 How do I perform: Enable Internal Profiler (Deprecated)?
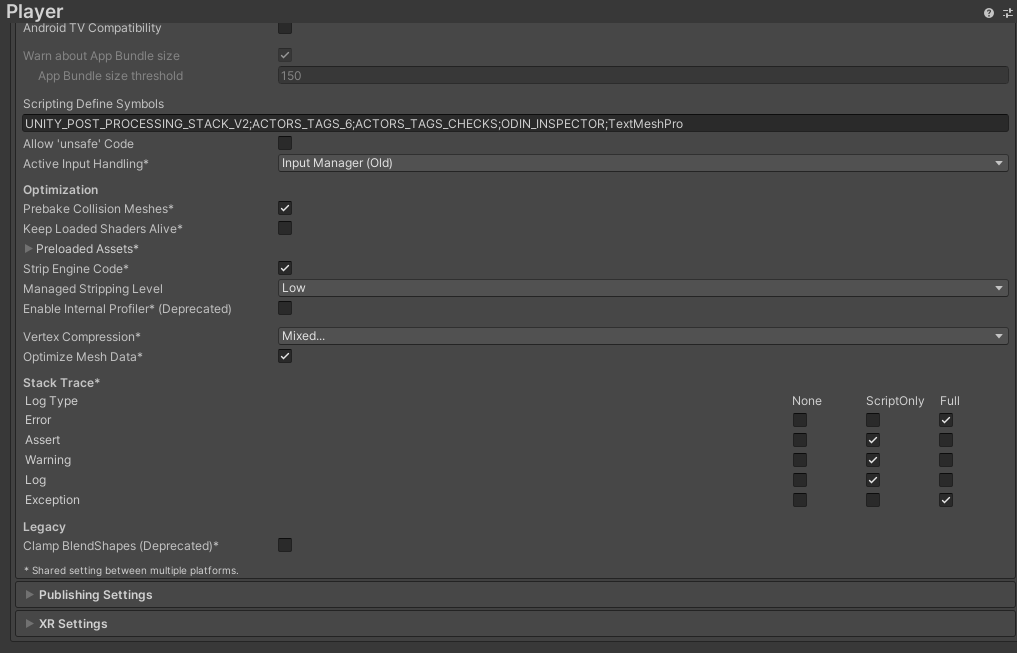(x=285, y=308)
